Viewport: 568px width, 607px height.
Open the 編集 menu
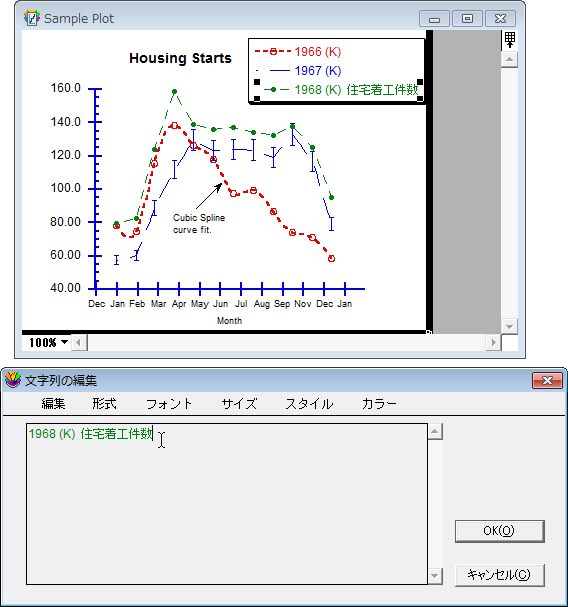click(x=53, y=404)
